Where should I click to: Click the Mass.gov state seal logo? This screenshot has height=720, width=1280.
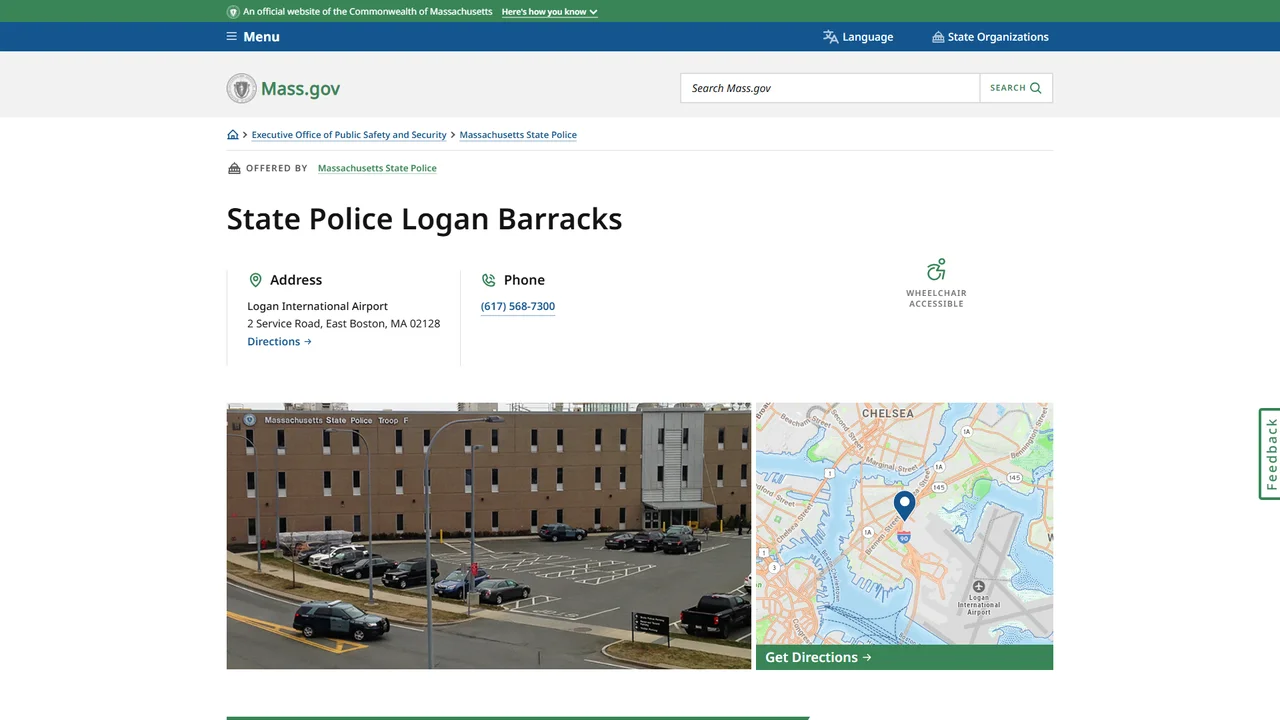click(x=242, y=88)
